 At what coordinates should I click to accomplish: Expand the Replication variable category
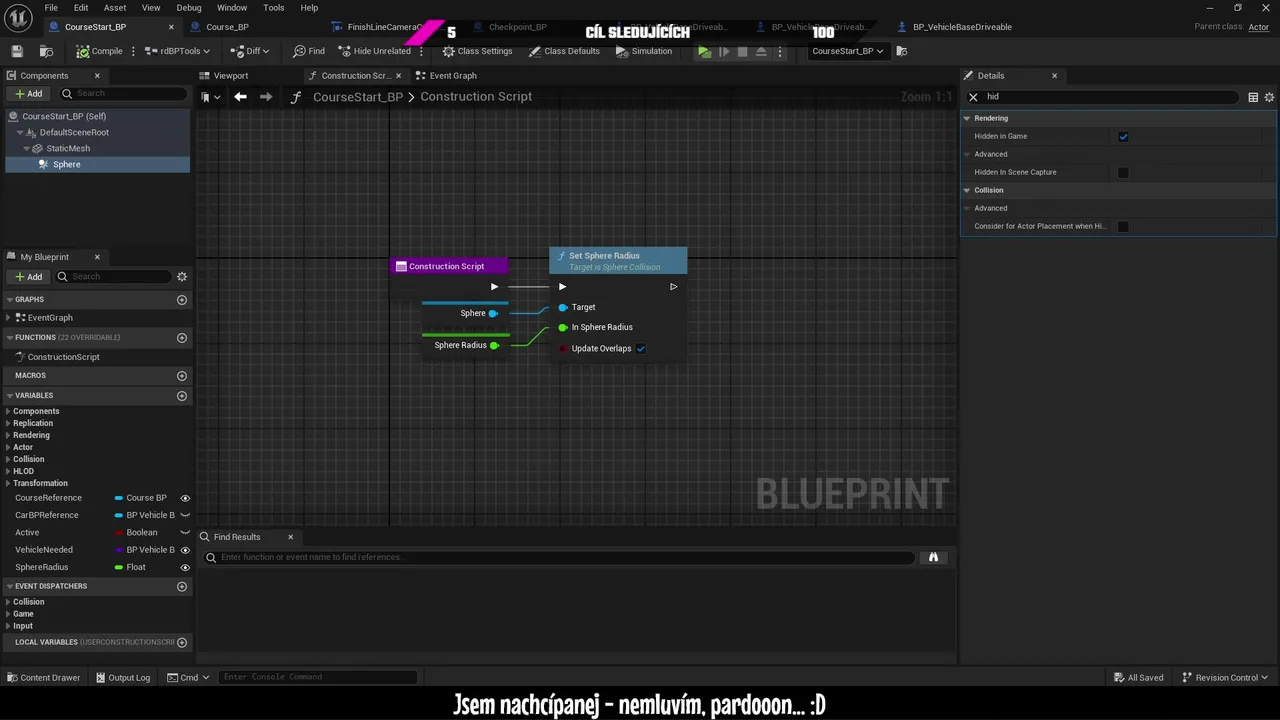pos(9,424)
